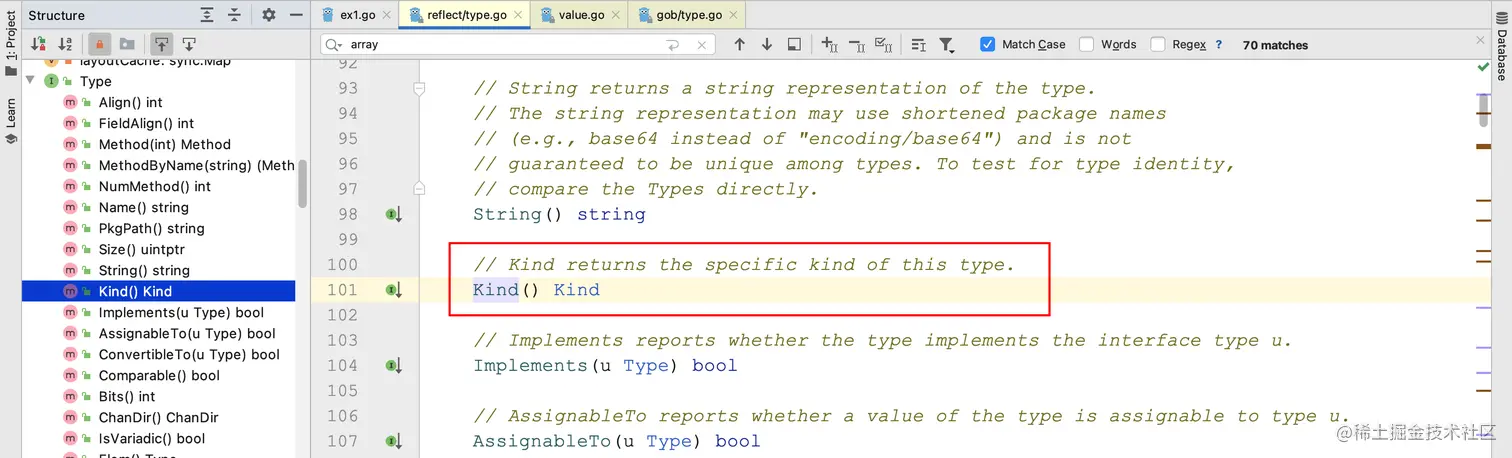
Task: Open regex help question mark
Action: coord(1218,44)
